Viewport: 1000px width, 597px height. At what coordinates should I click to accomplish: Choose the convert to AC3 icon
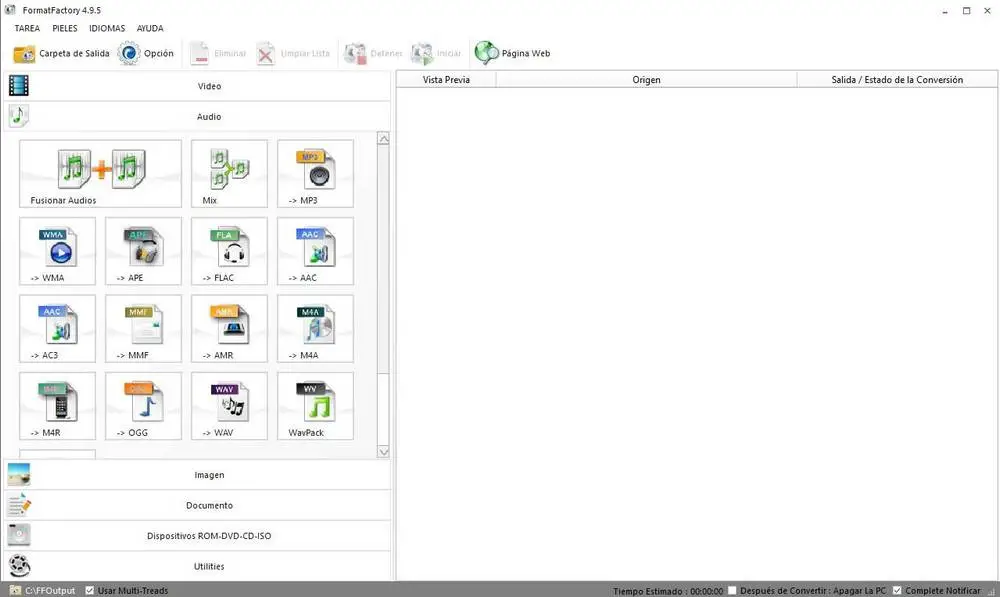(x=57, y=328)
